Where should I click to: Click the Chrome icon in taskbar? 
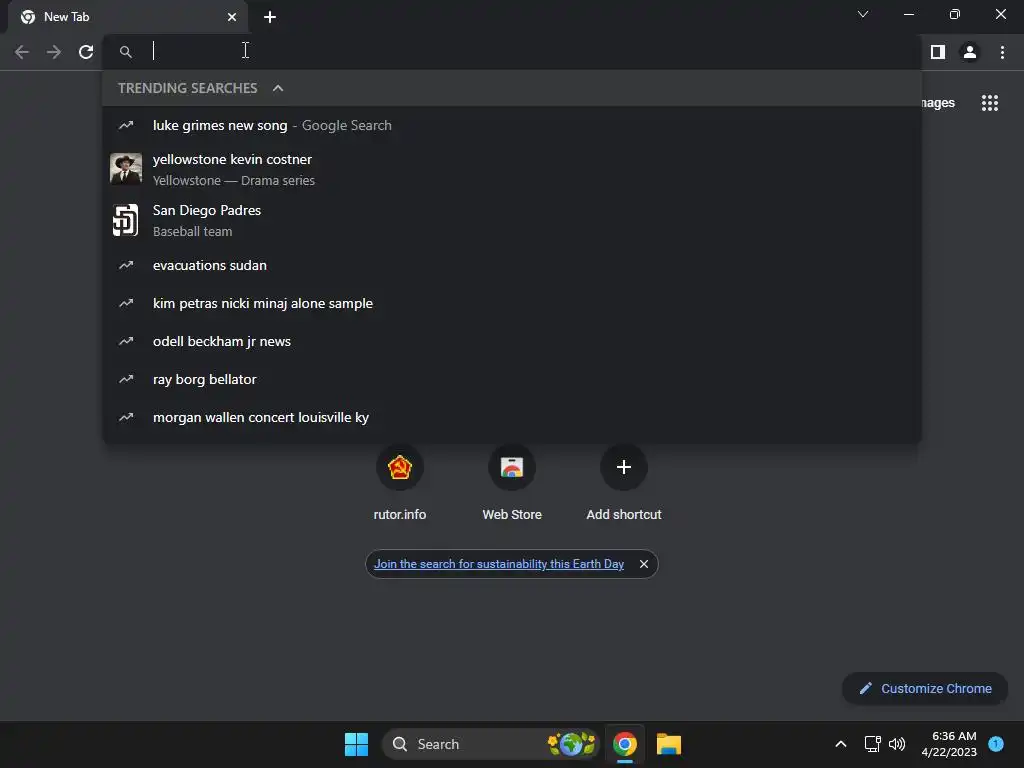click(x=624, y=744)
